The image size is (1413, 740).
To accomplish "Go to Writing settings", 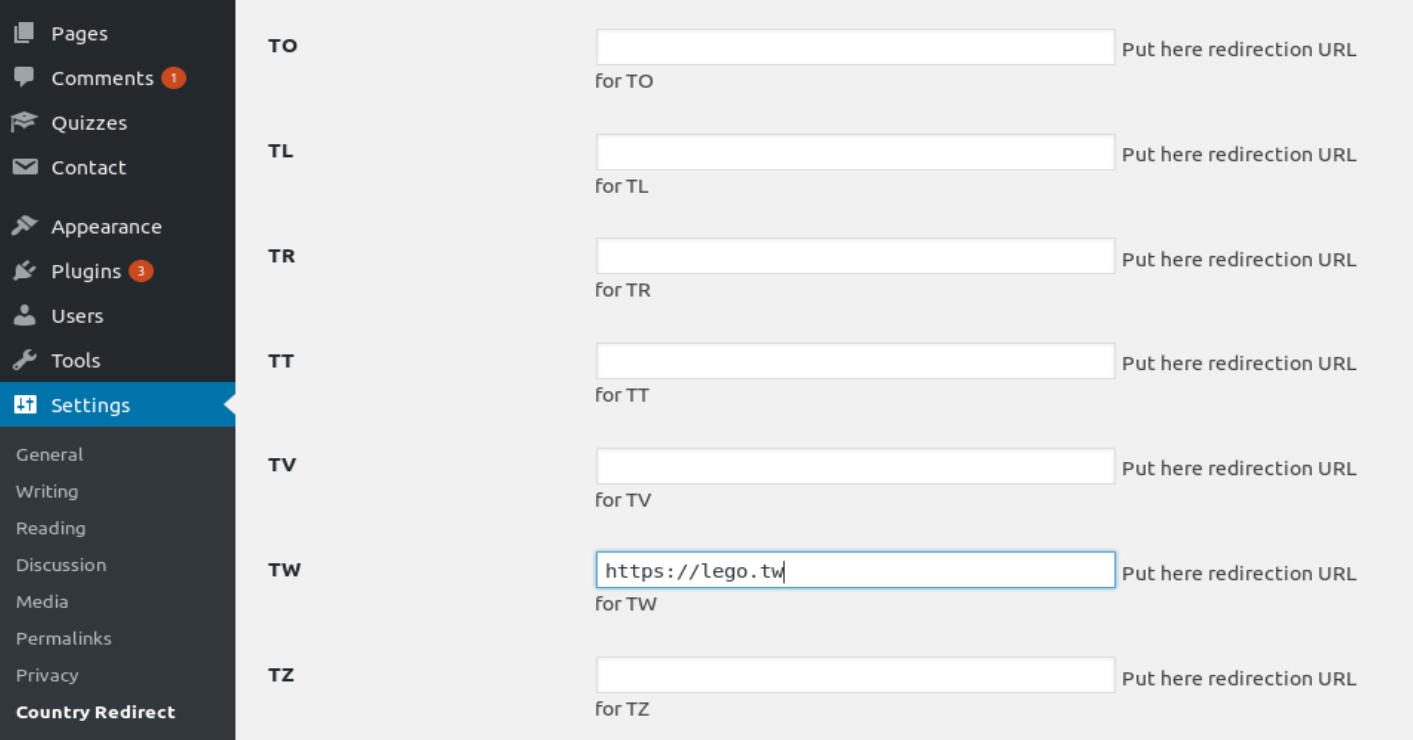I will click(47, 491).
